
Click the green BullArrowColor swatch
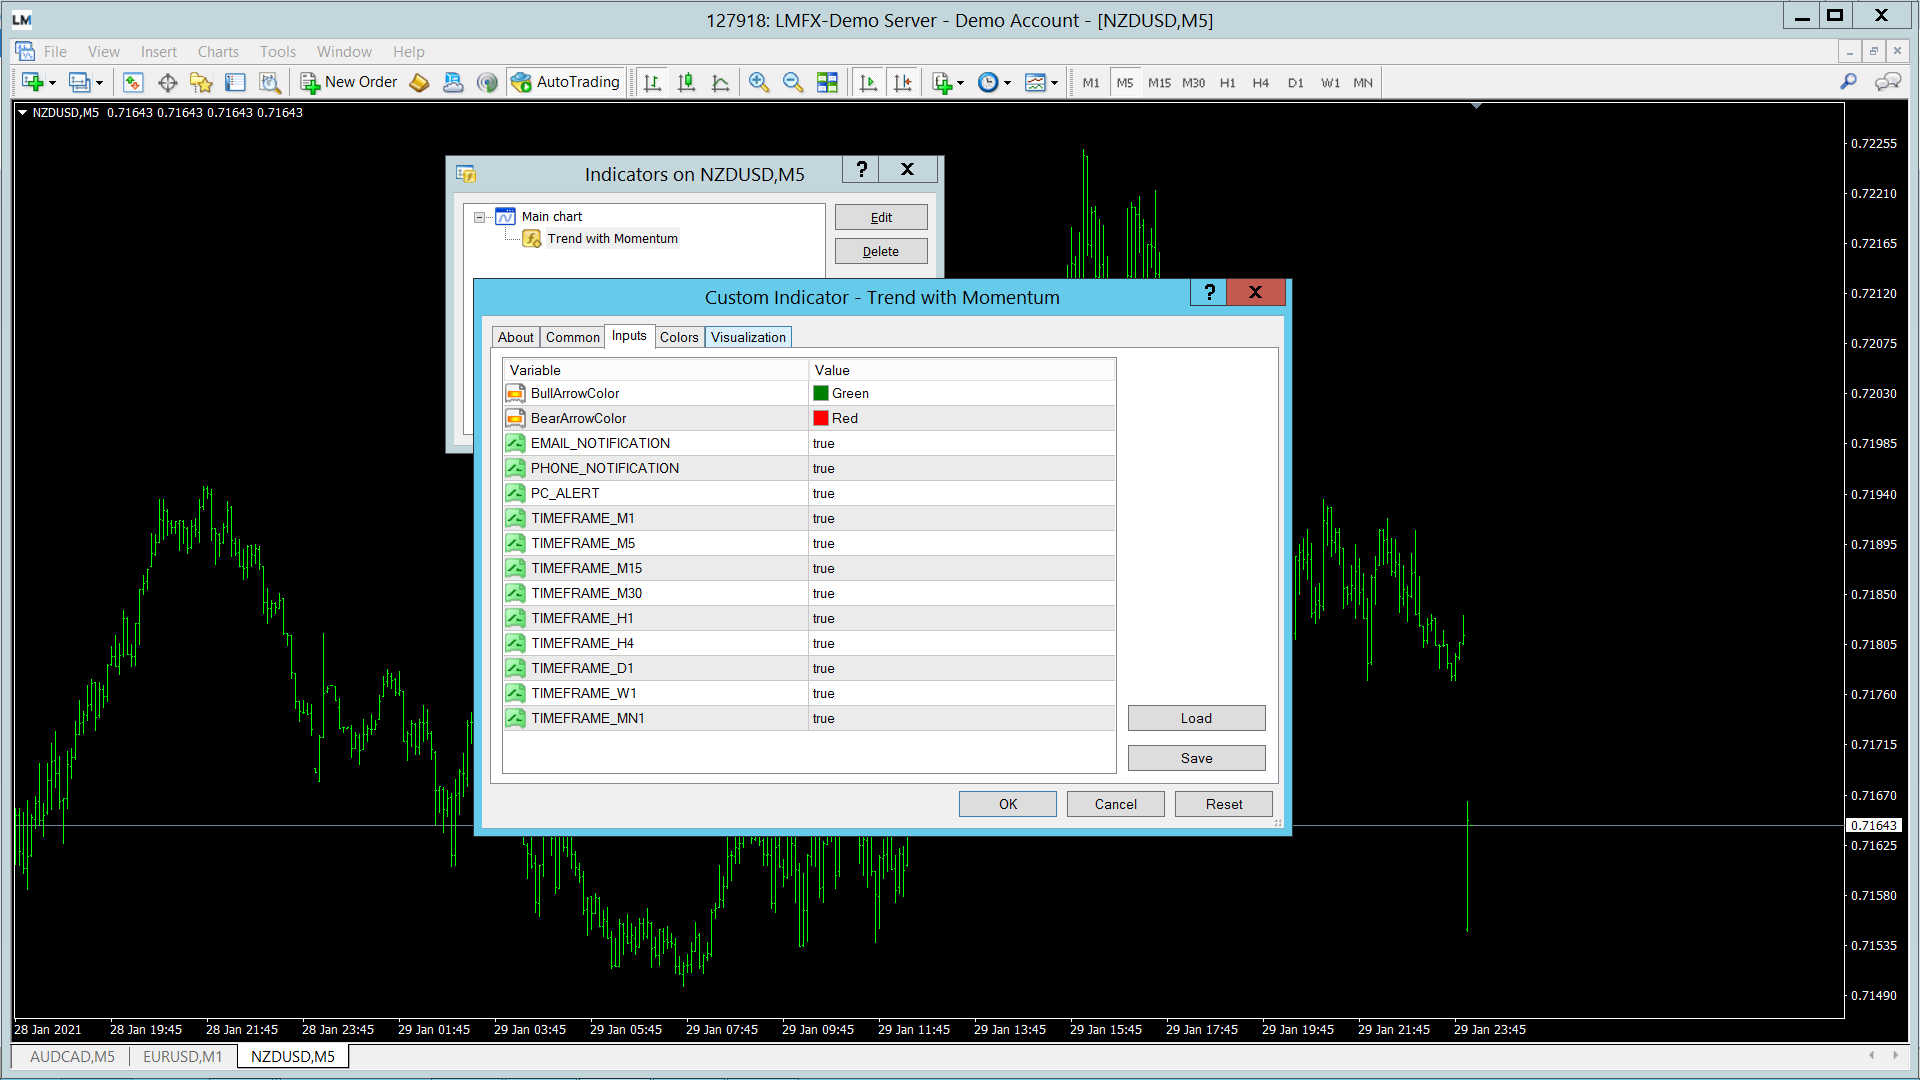pyautogui.click(x=821, y=394)
